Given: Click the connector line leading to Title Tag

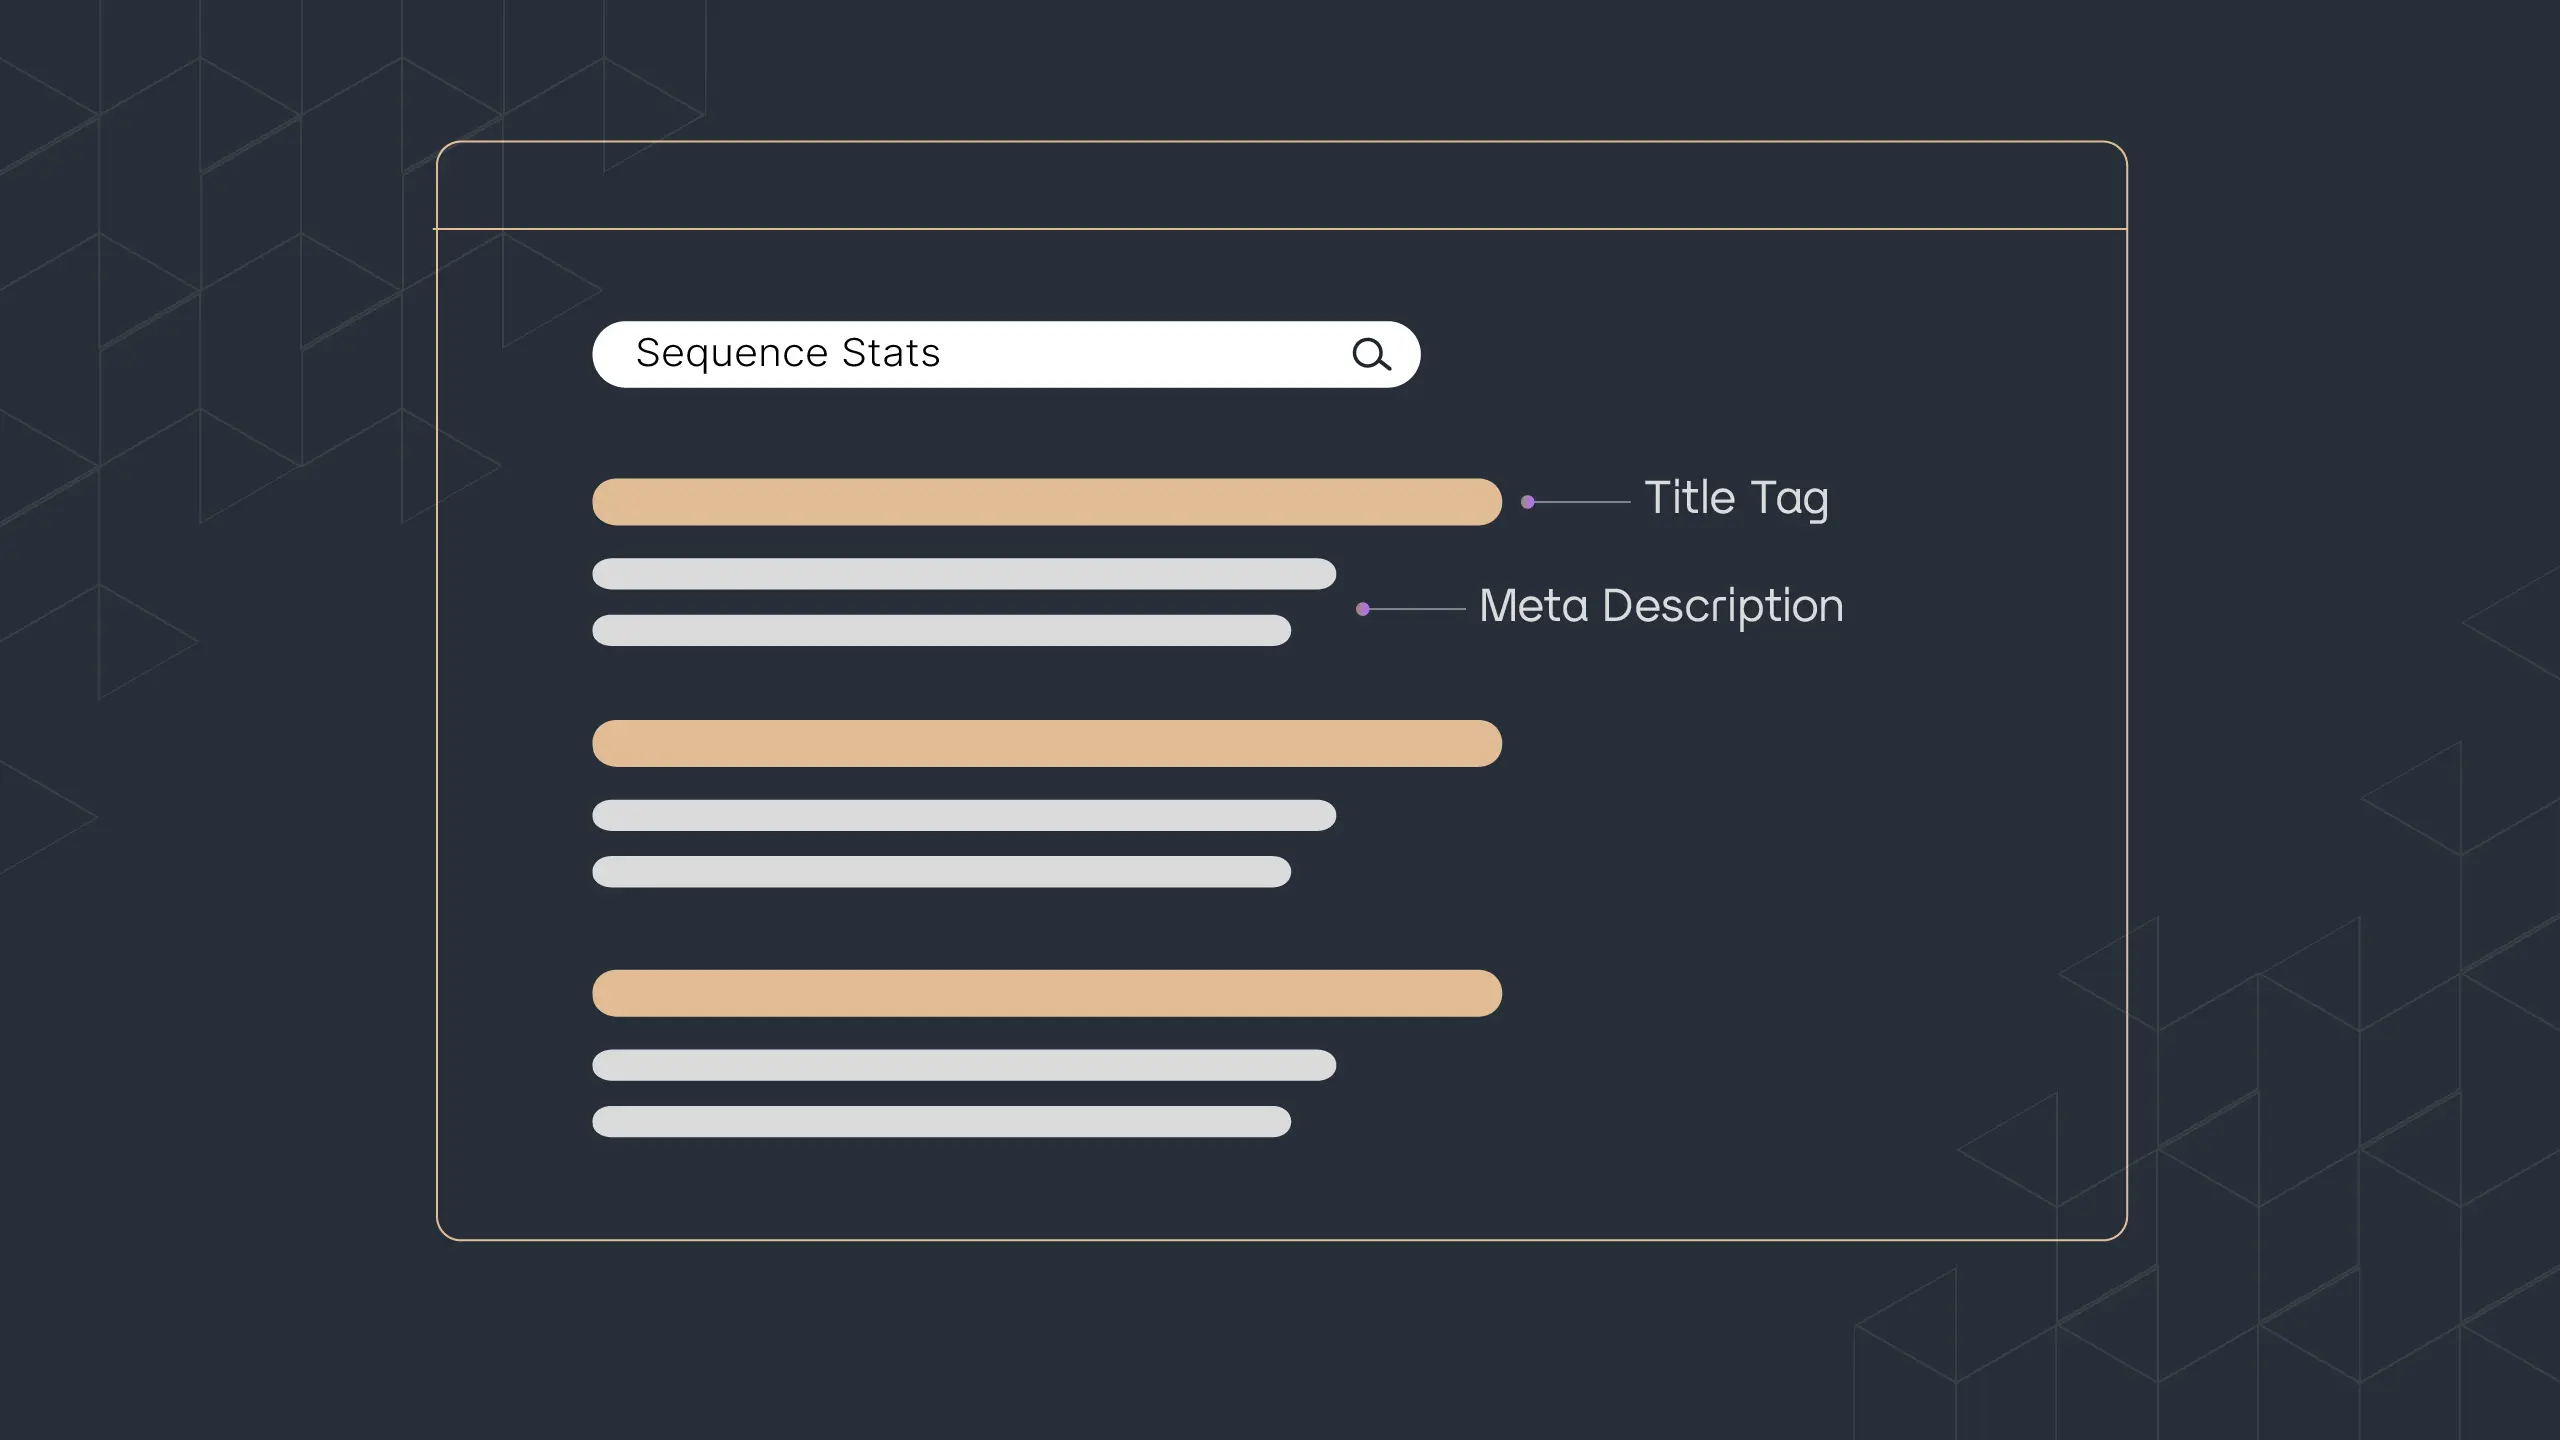Looking at the screenshot, I should point(1584,502).
